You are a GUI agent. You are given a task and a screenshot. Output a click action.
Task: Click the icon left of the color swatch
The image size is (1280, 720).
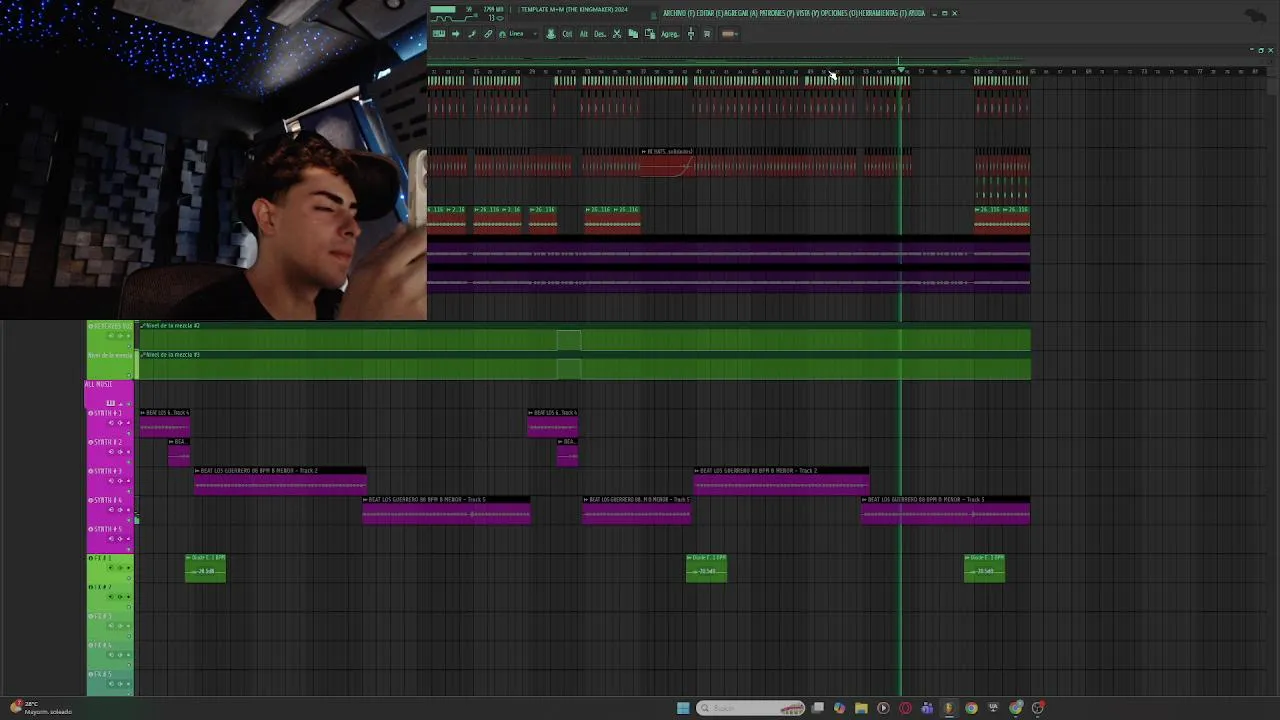click(x=706, y=33)
